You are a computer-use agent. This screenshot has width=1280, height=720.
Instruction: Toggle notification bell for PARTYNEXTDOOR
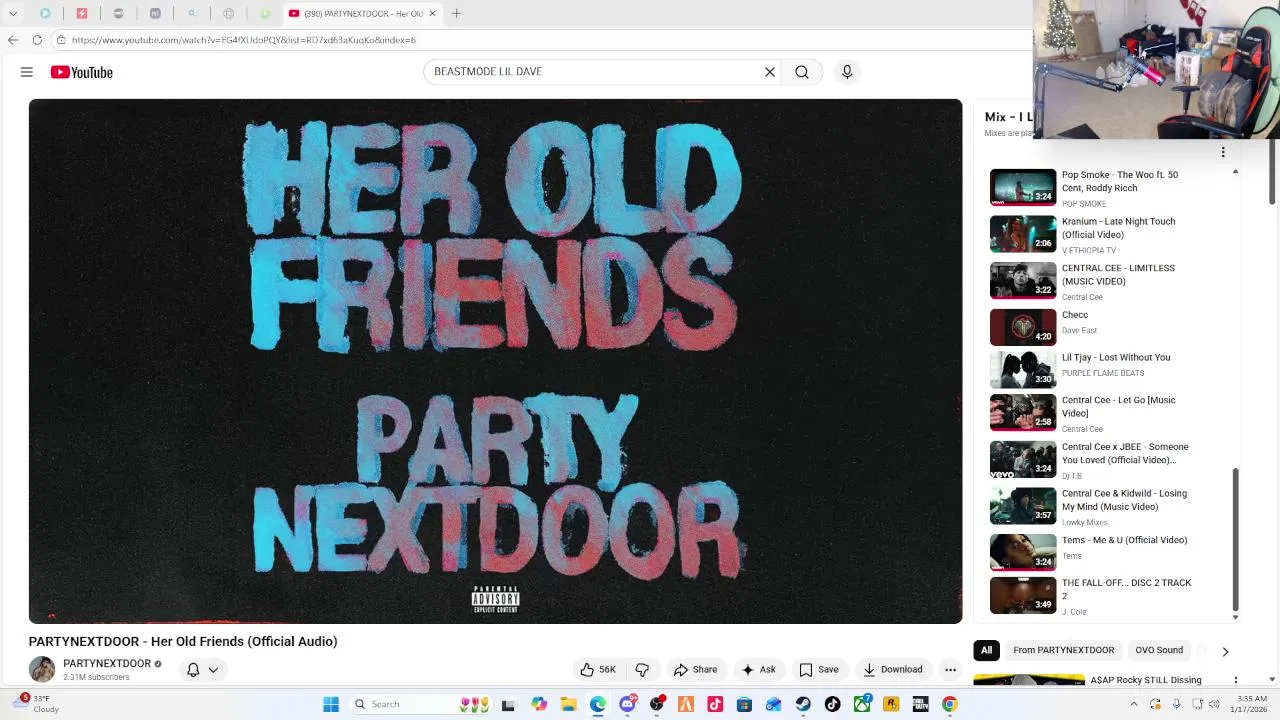[193, 670]
